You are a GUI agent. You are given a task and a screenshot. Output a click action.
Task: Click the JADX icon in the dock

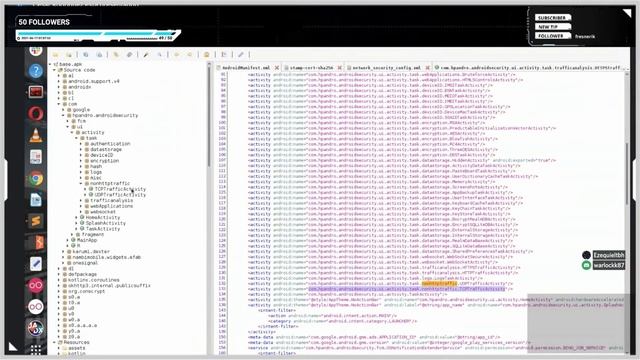(x=36, y=328)
